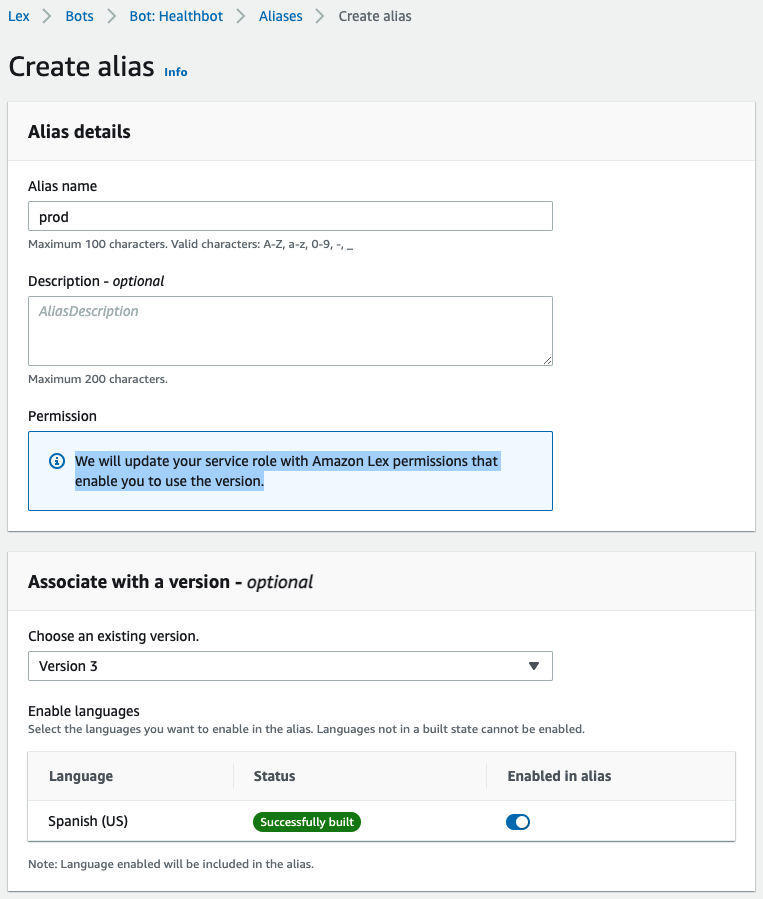
Task: Click the Language column header
Action: (x=81, y=776)
